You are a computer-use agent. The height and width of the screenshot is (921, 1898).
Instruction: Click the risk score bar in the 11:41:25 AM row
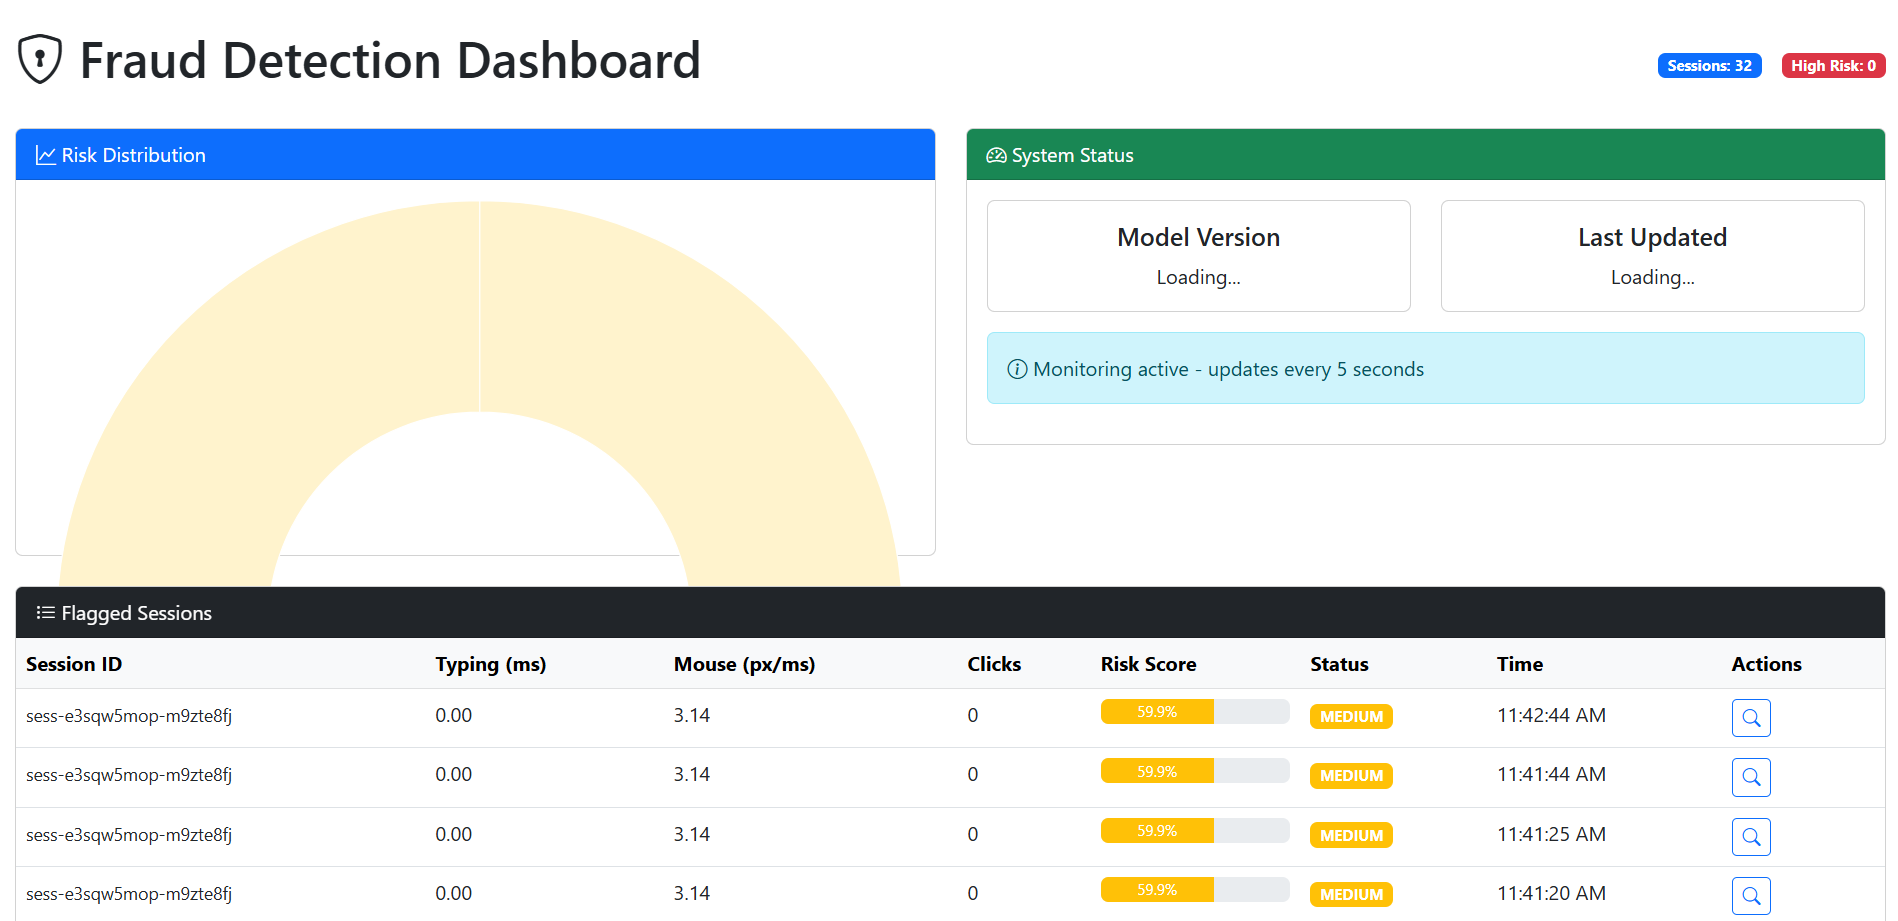click(x=1195, y=831)
